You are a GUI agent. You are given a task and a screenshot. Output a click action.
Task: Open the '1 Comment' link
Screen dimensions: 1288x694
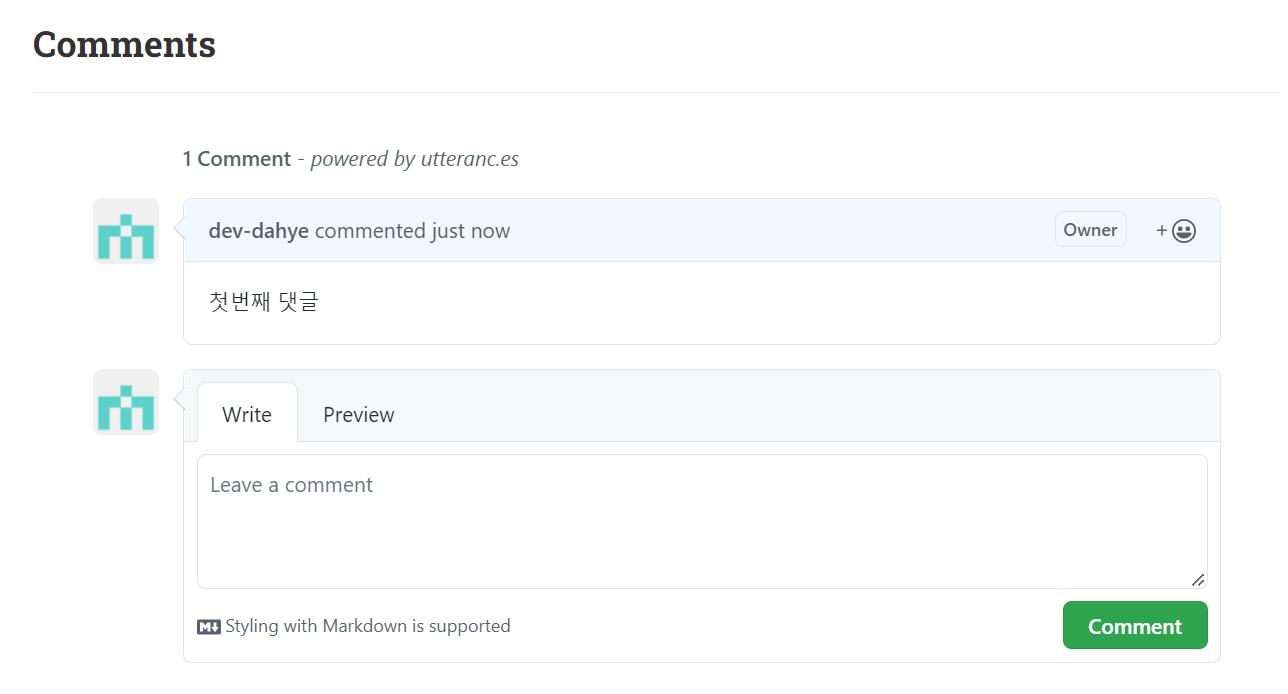click(236, 159)
